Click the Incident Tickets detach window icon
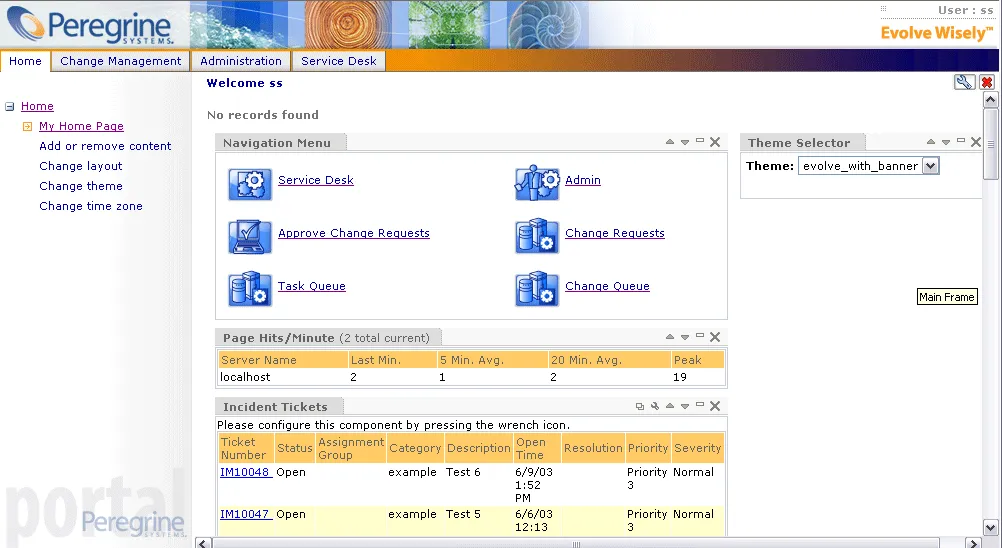 coord(640,406)
